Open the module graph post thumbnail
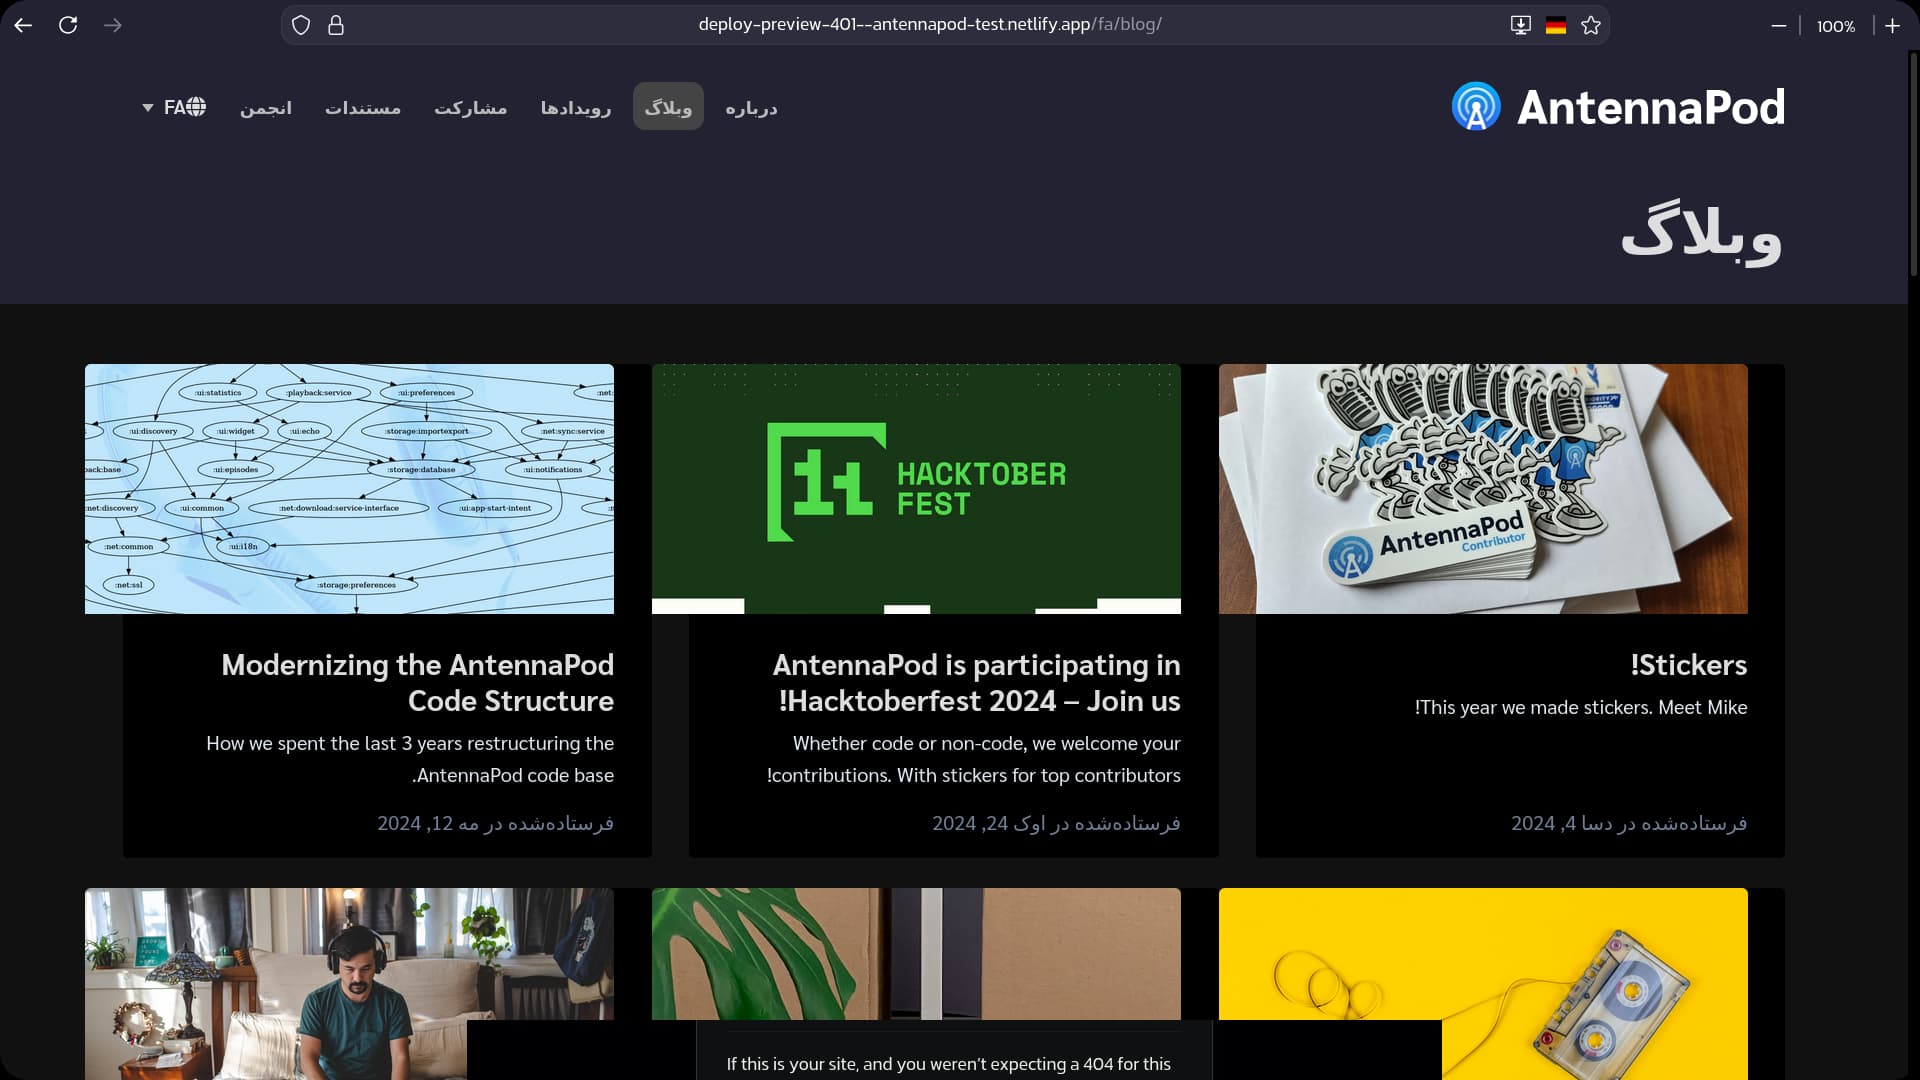The width and height of the screenshot is (1920, 1080). tap(349, 489)
